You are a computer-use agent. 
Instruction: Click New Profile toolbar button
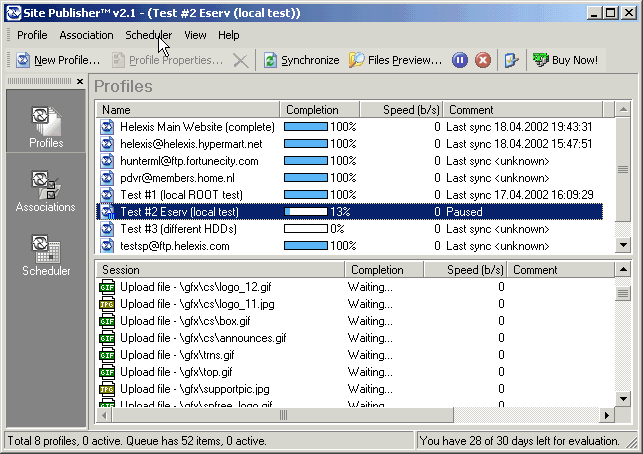click(x=58, y=60)
